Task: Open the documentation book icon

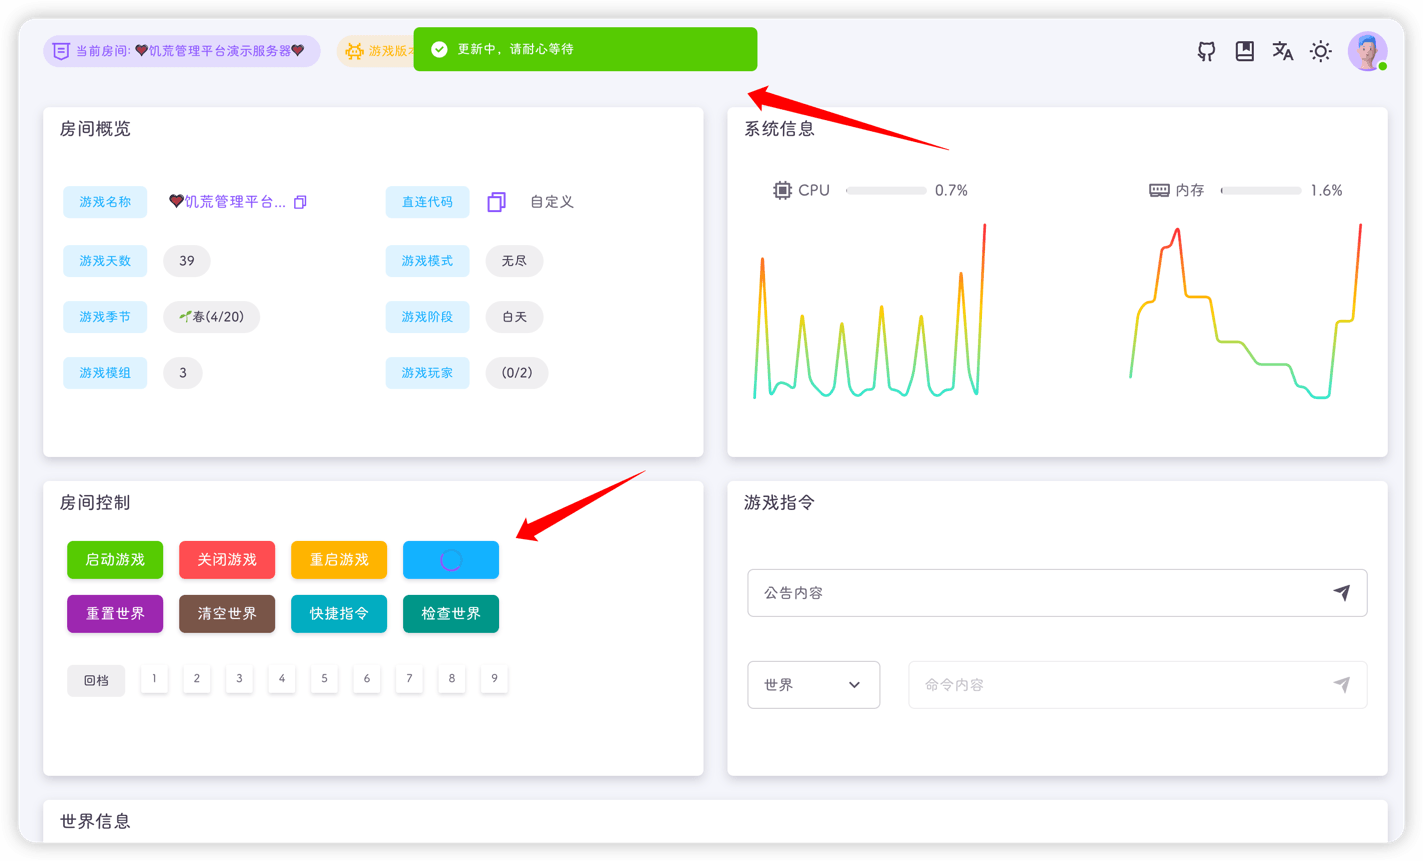Action: coord(1244,50)
